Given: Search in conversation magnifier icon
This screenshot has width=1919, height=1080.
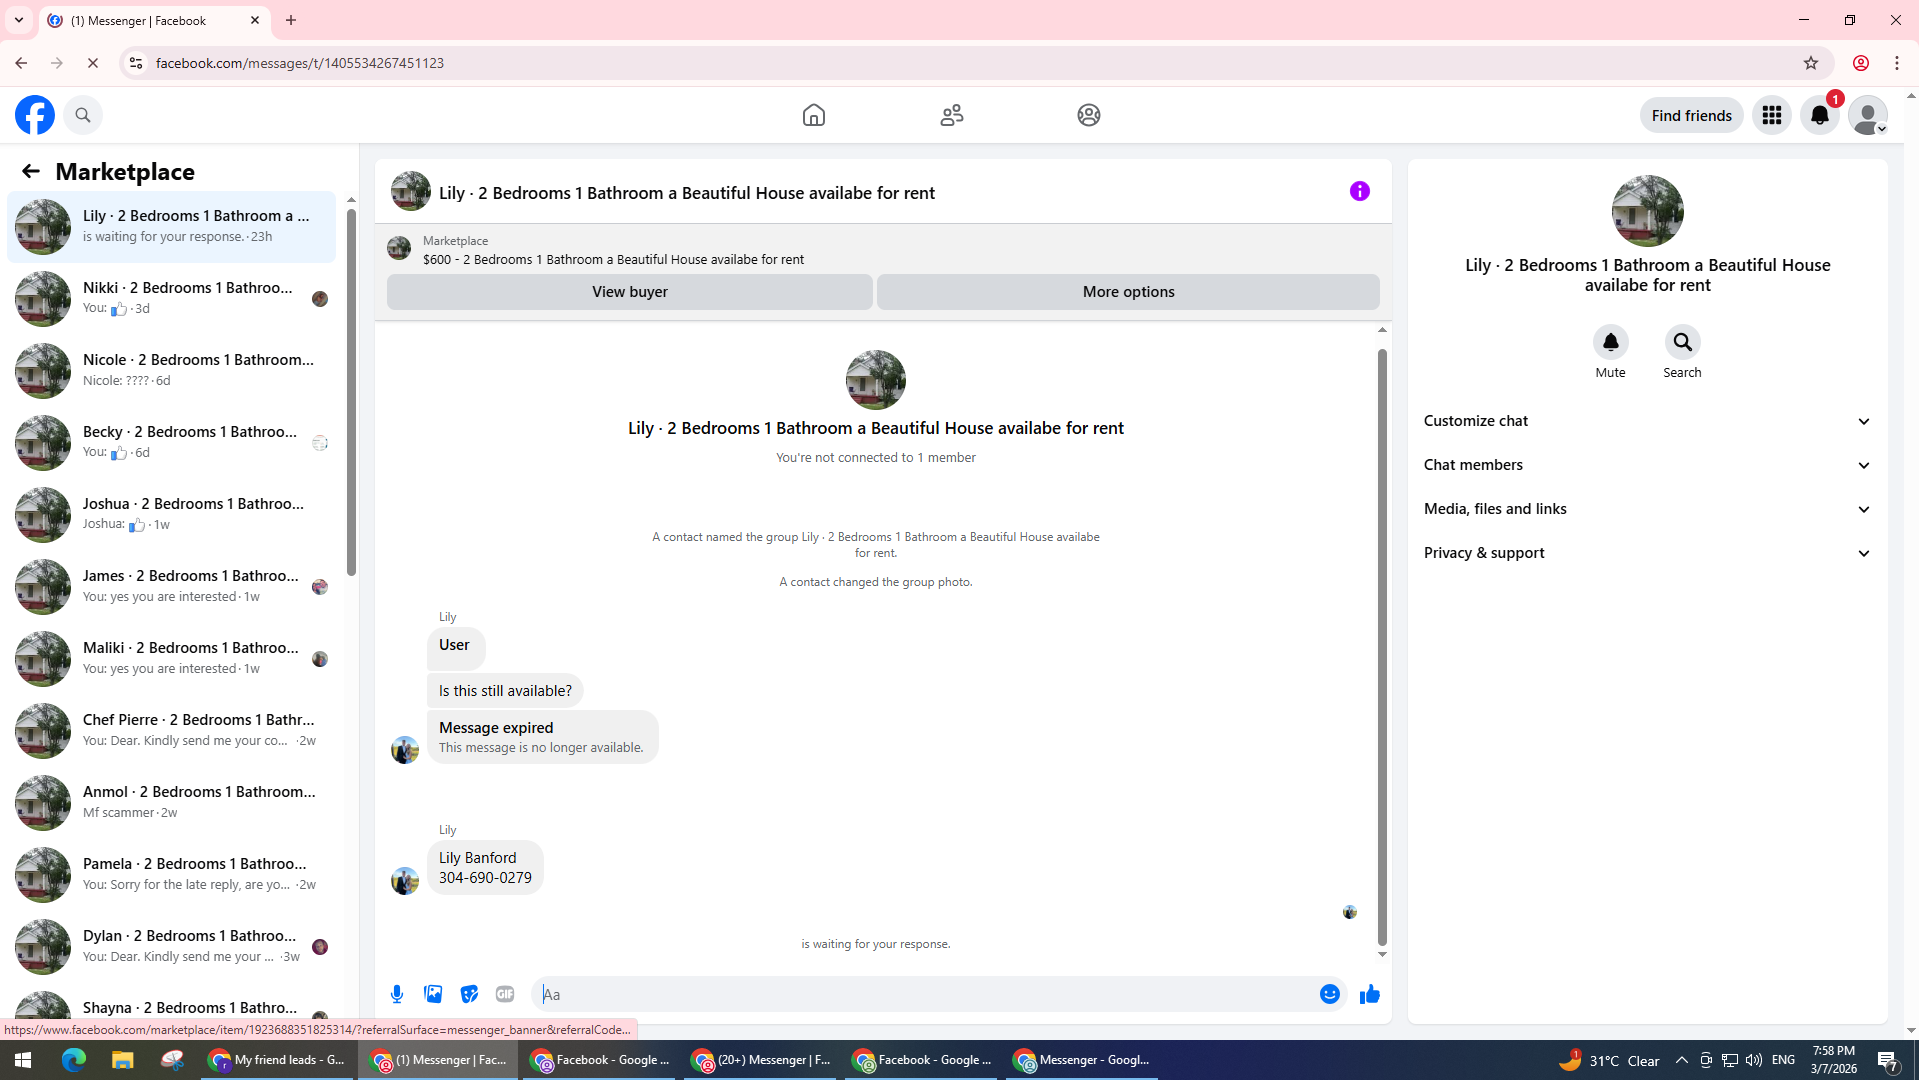Looking at the screenshot, I should point(1683,342).
